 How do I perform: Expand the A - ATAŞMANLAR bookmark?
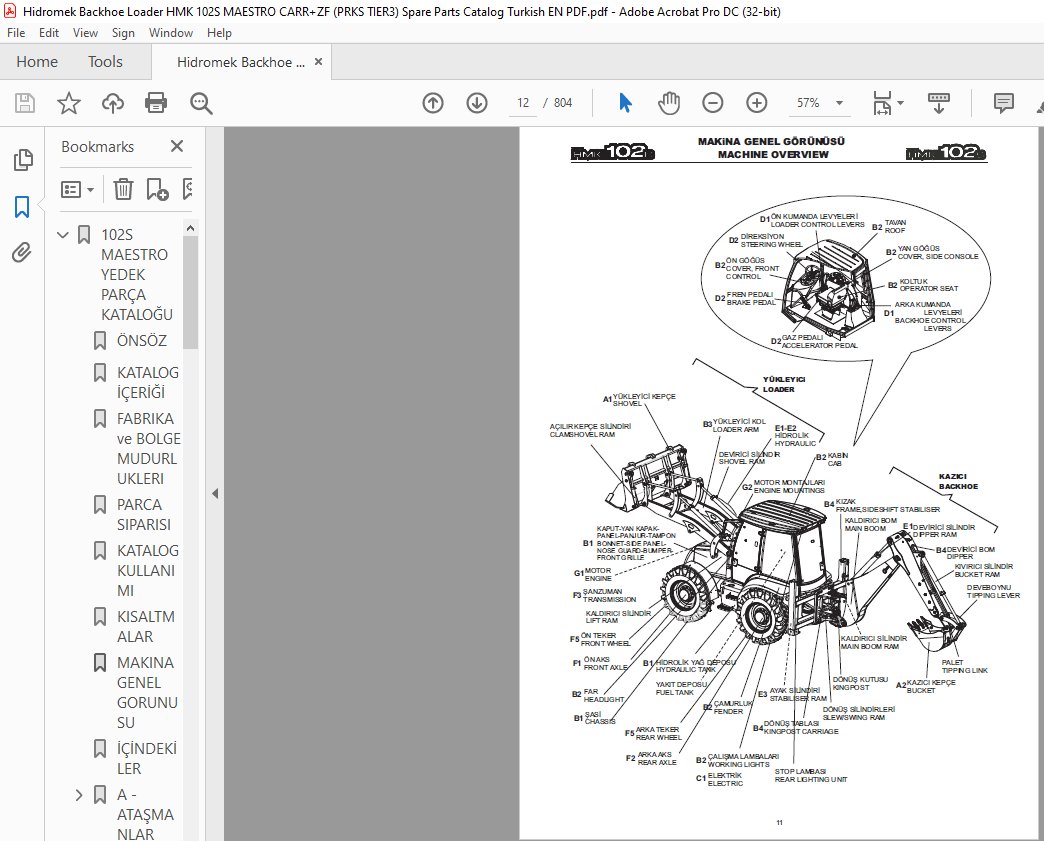[79, 795]
